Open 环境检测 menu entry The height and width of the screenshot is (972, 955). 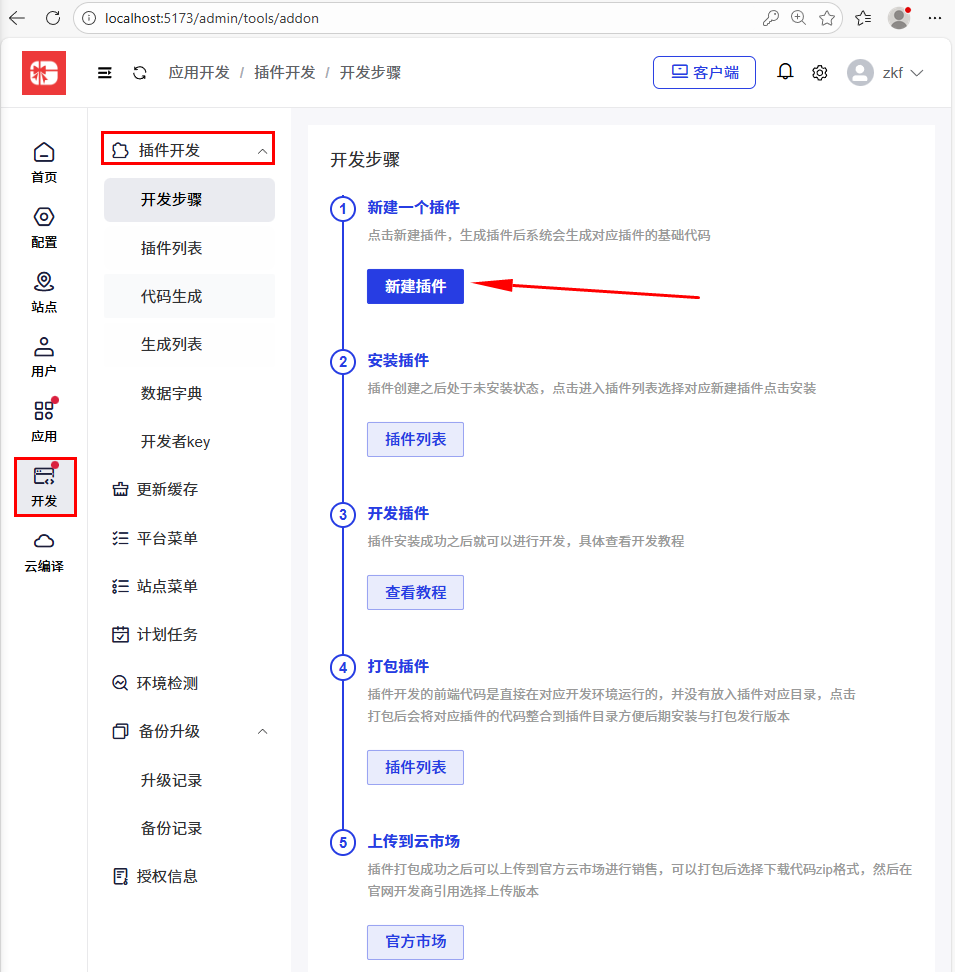coord(167,683)
